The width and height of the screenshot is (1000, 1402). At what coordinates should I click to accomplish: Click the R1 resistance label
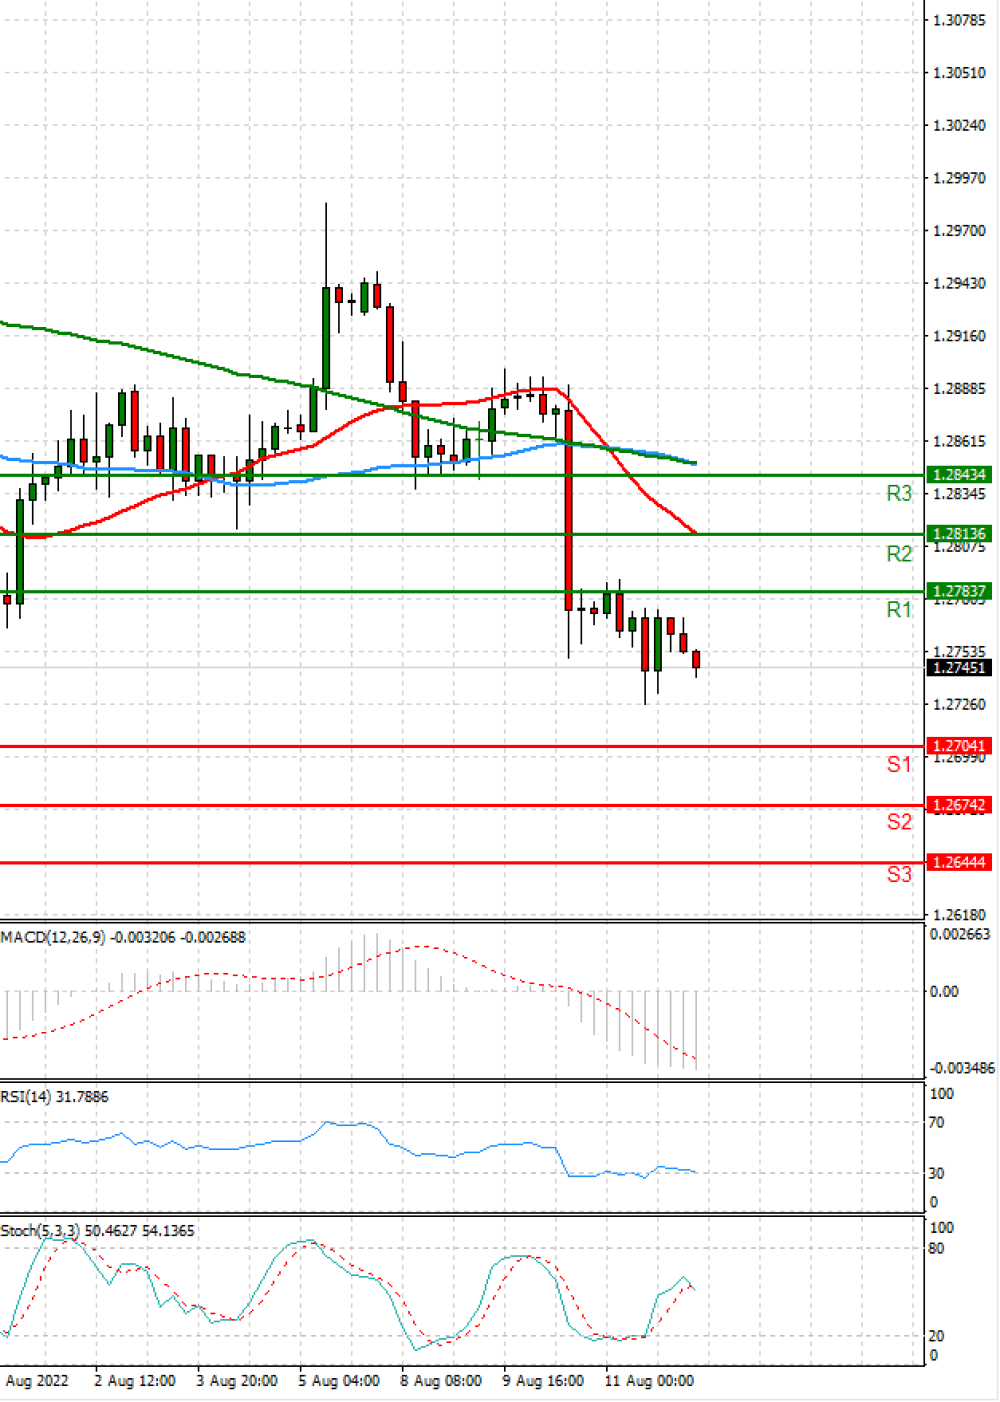(x=899, y=609)
